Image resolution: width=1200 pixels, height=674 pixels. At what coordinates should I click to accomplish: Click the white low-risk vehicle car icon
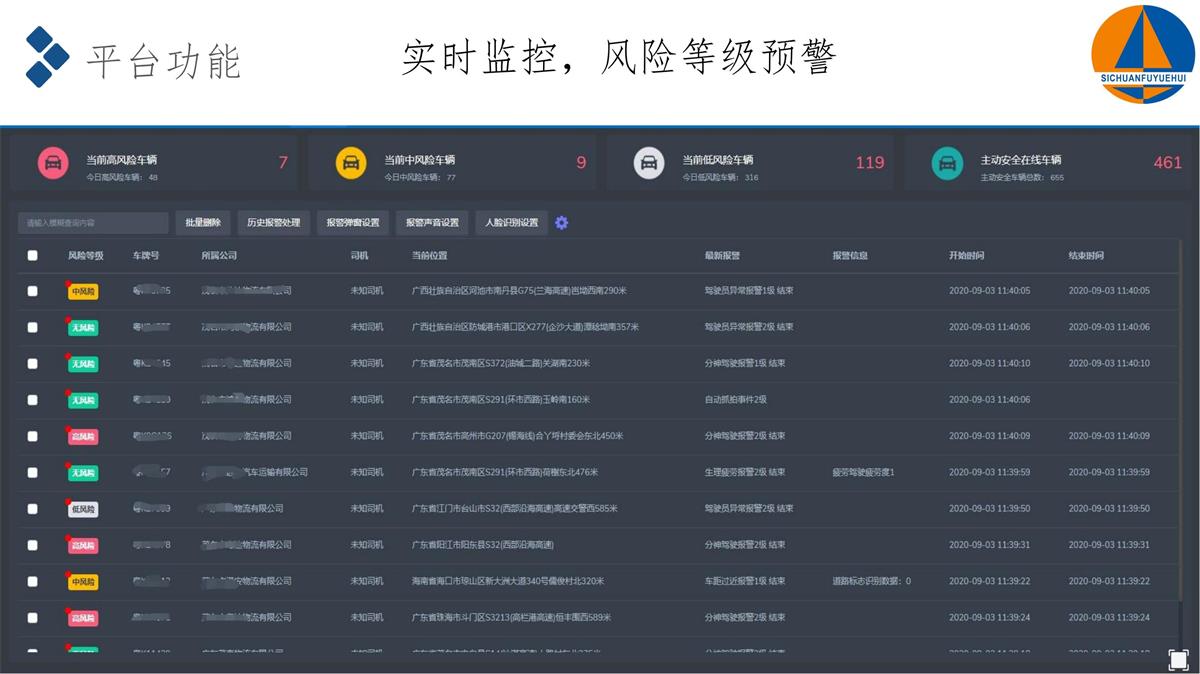pyautogui.click(x=649, y=163)
